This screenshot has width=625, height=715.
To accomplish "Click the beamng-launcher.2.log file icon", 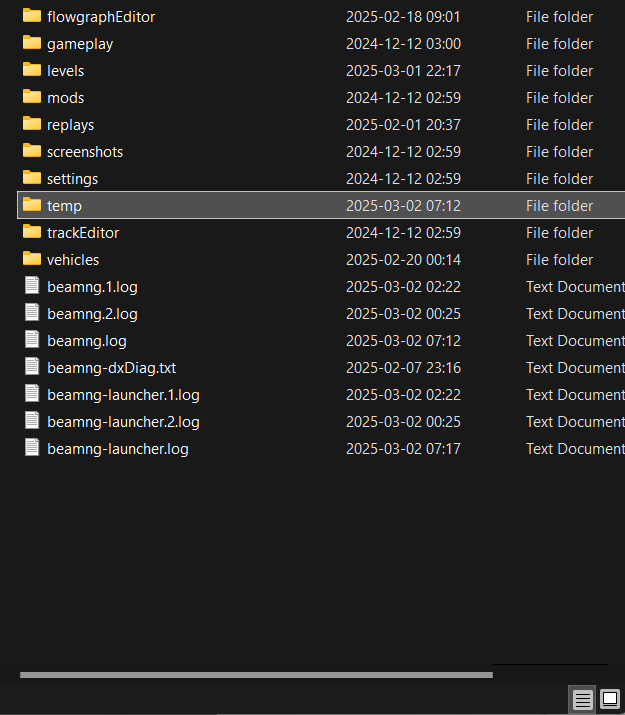I will pos(32,420).
